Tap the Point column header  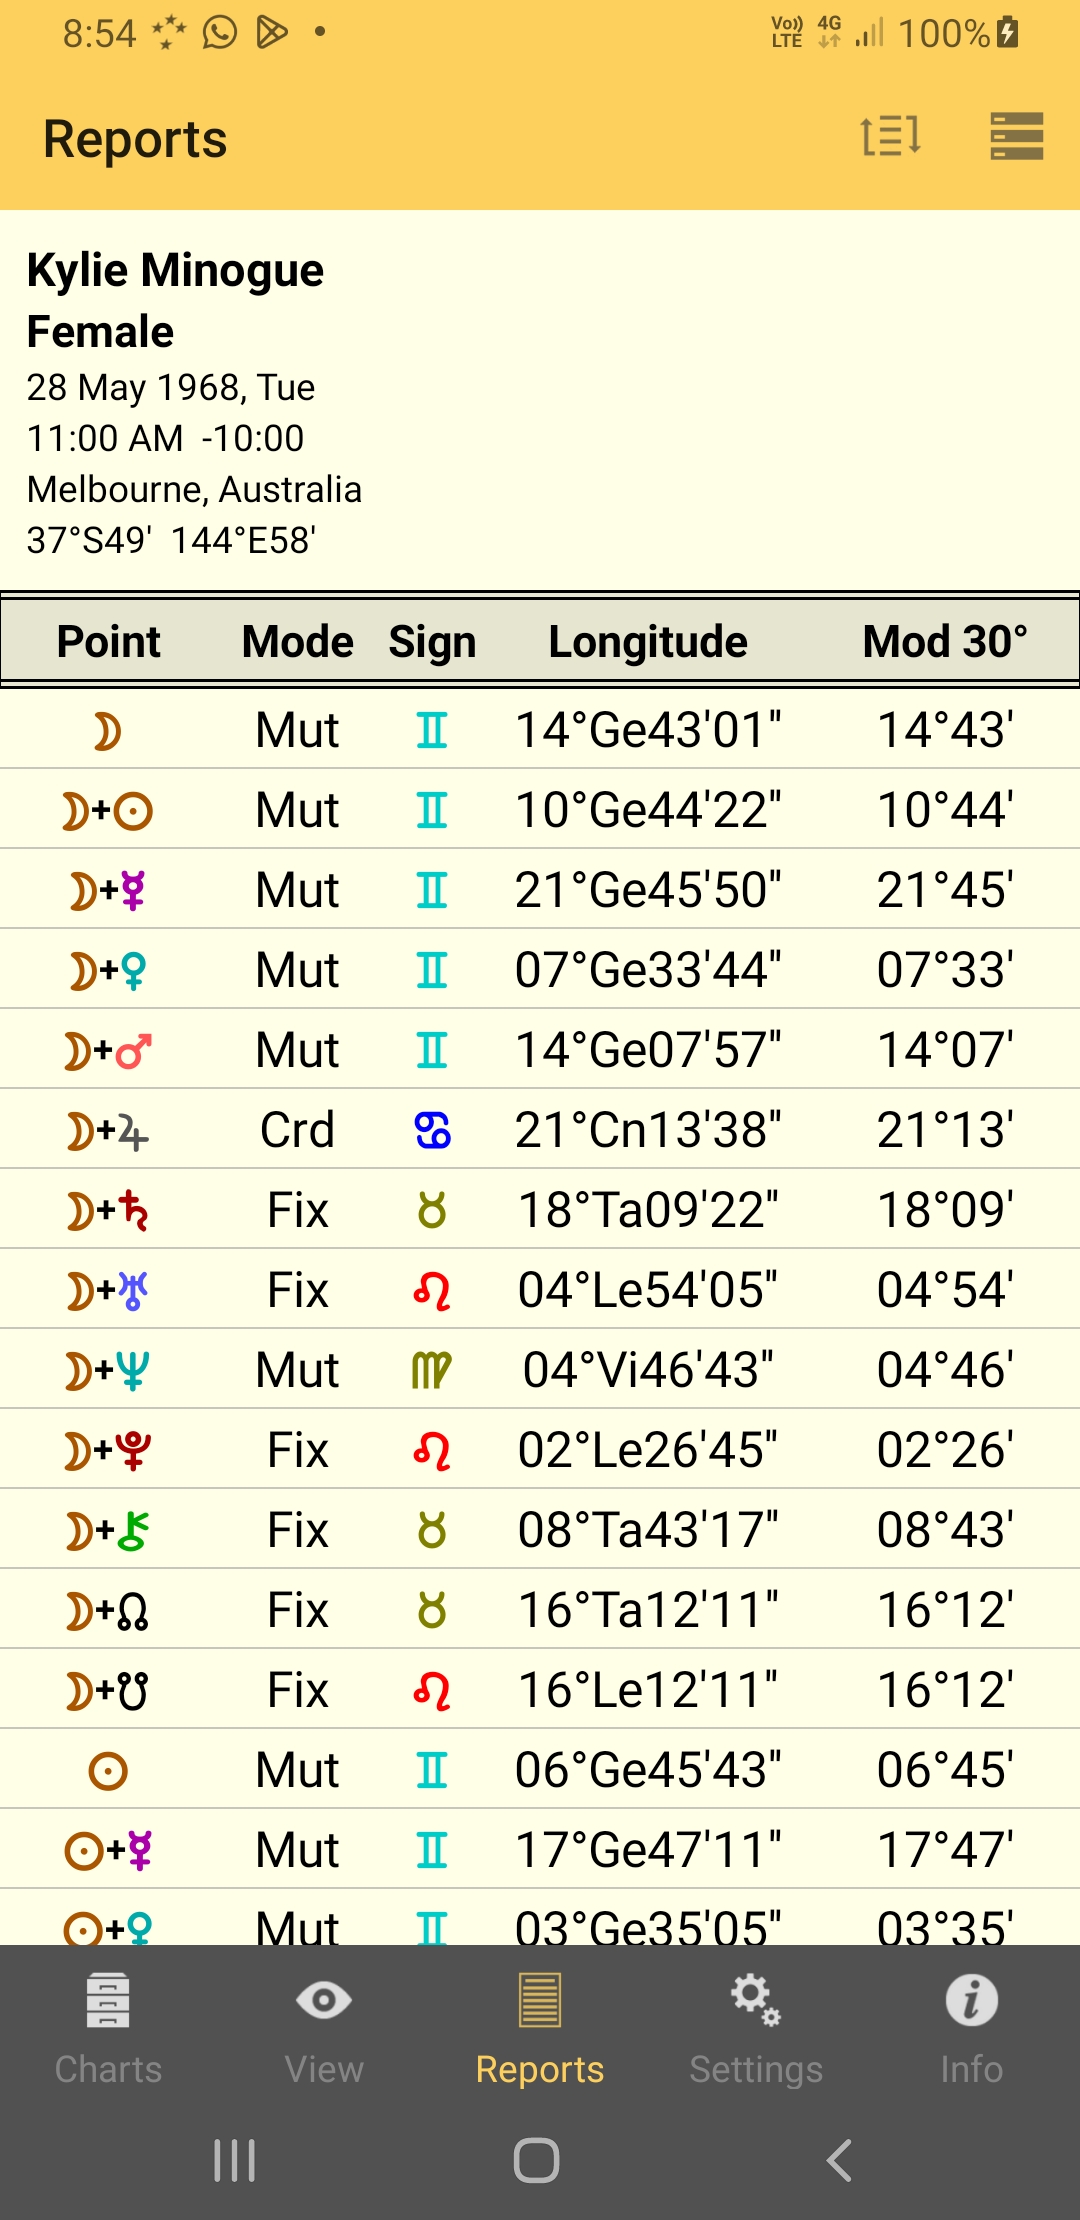coord(108,641)
